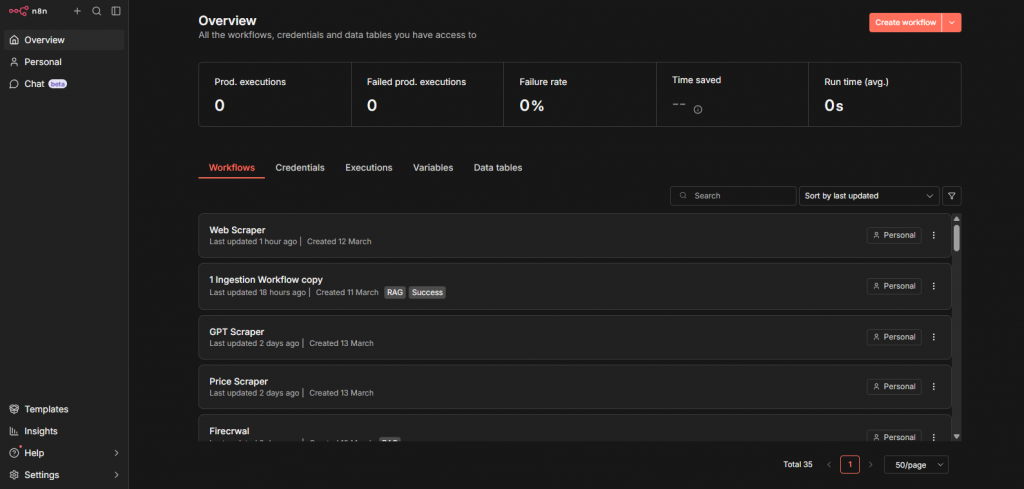Click the workflow list scrollbar thumb
The width and height of the screenshot is (1024, 489).
tap(957, 238)
